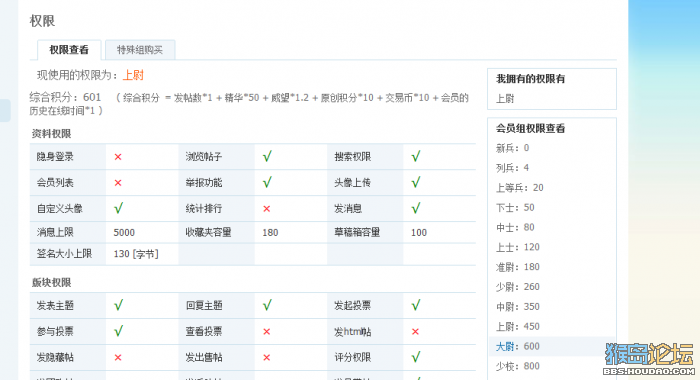Click 上尉 under 我拥有的权限有
The height and width of the screenshot is (380, 700).
505,99
